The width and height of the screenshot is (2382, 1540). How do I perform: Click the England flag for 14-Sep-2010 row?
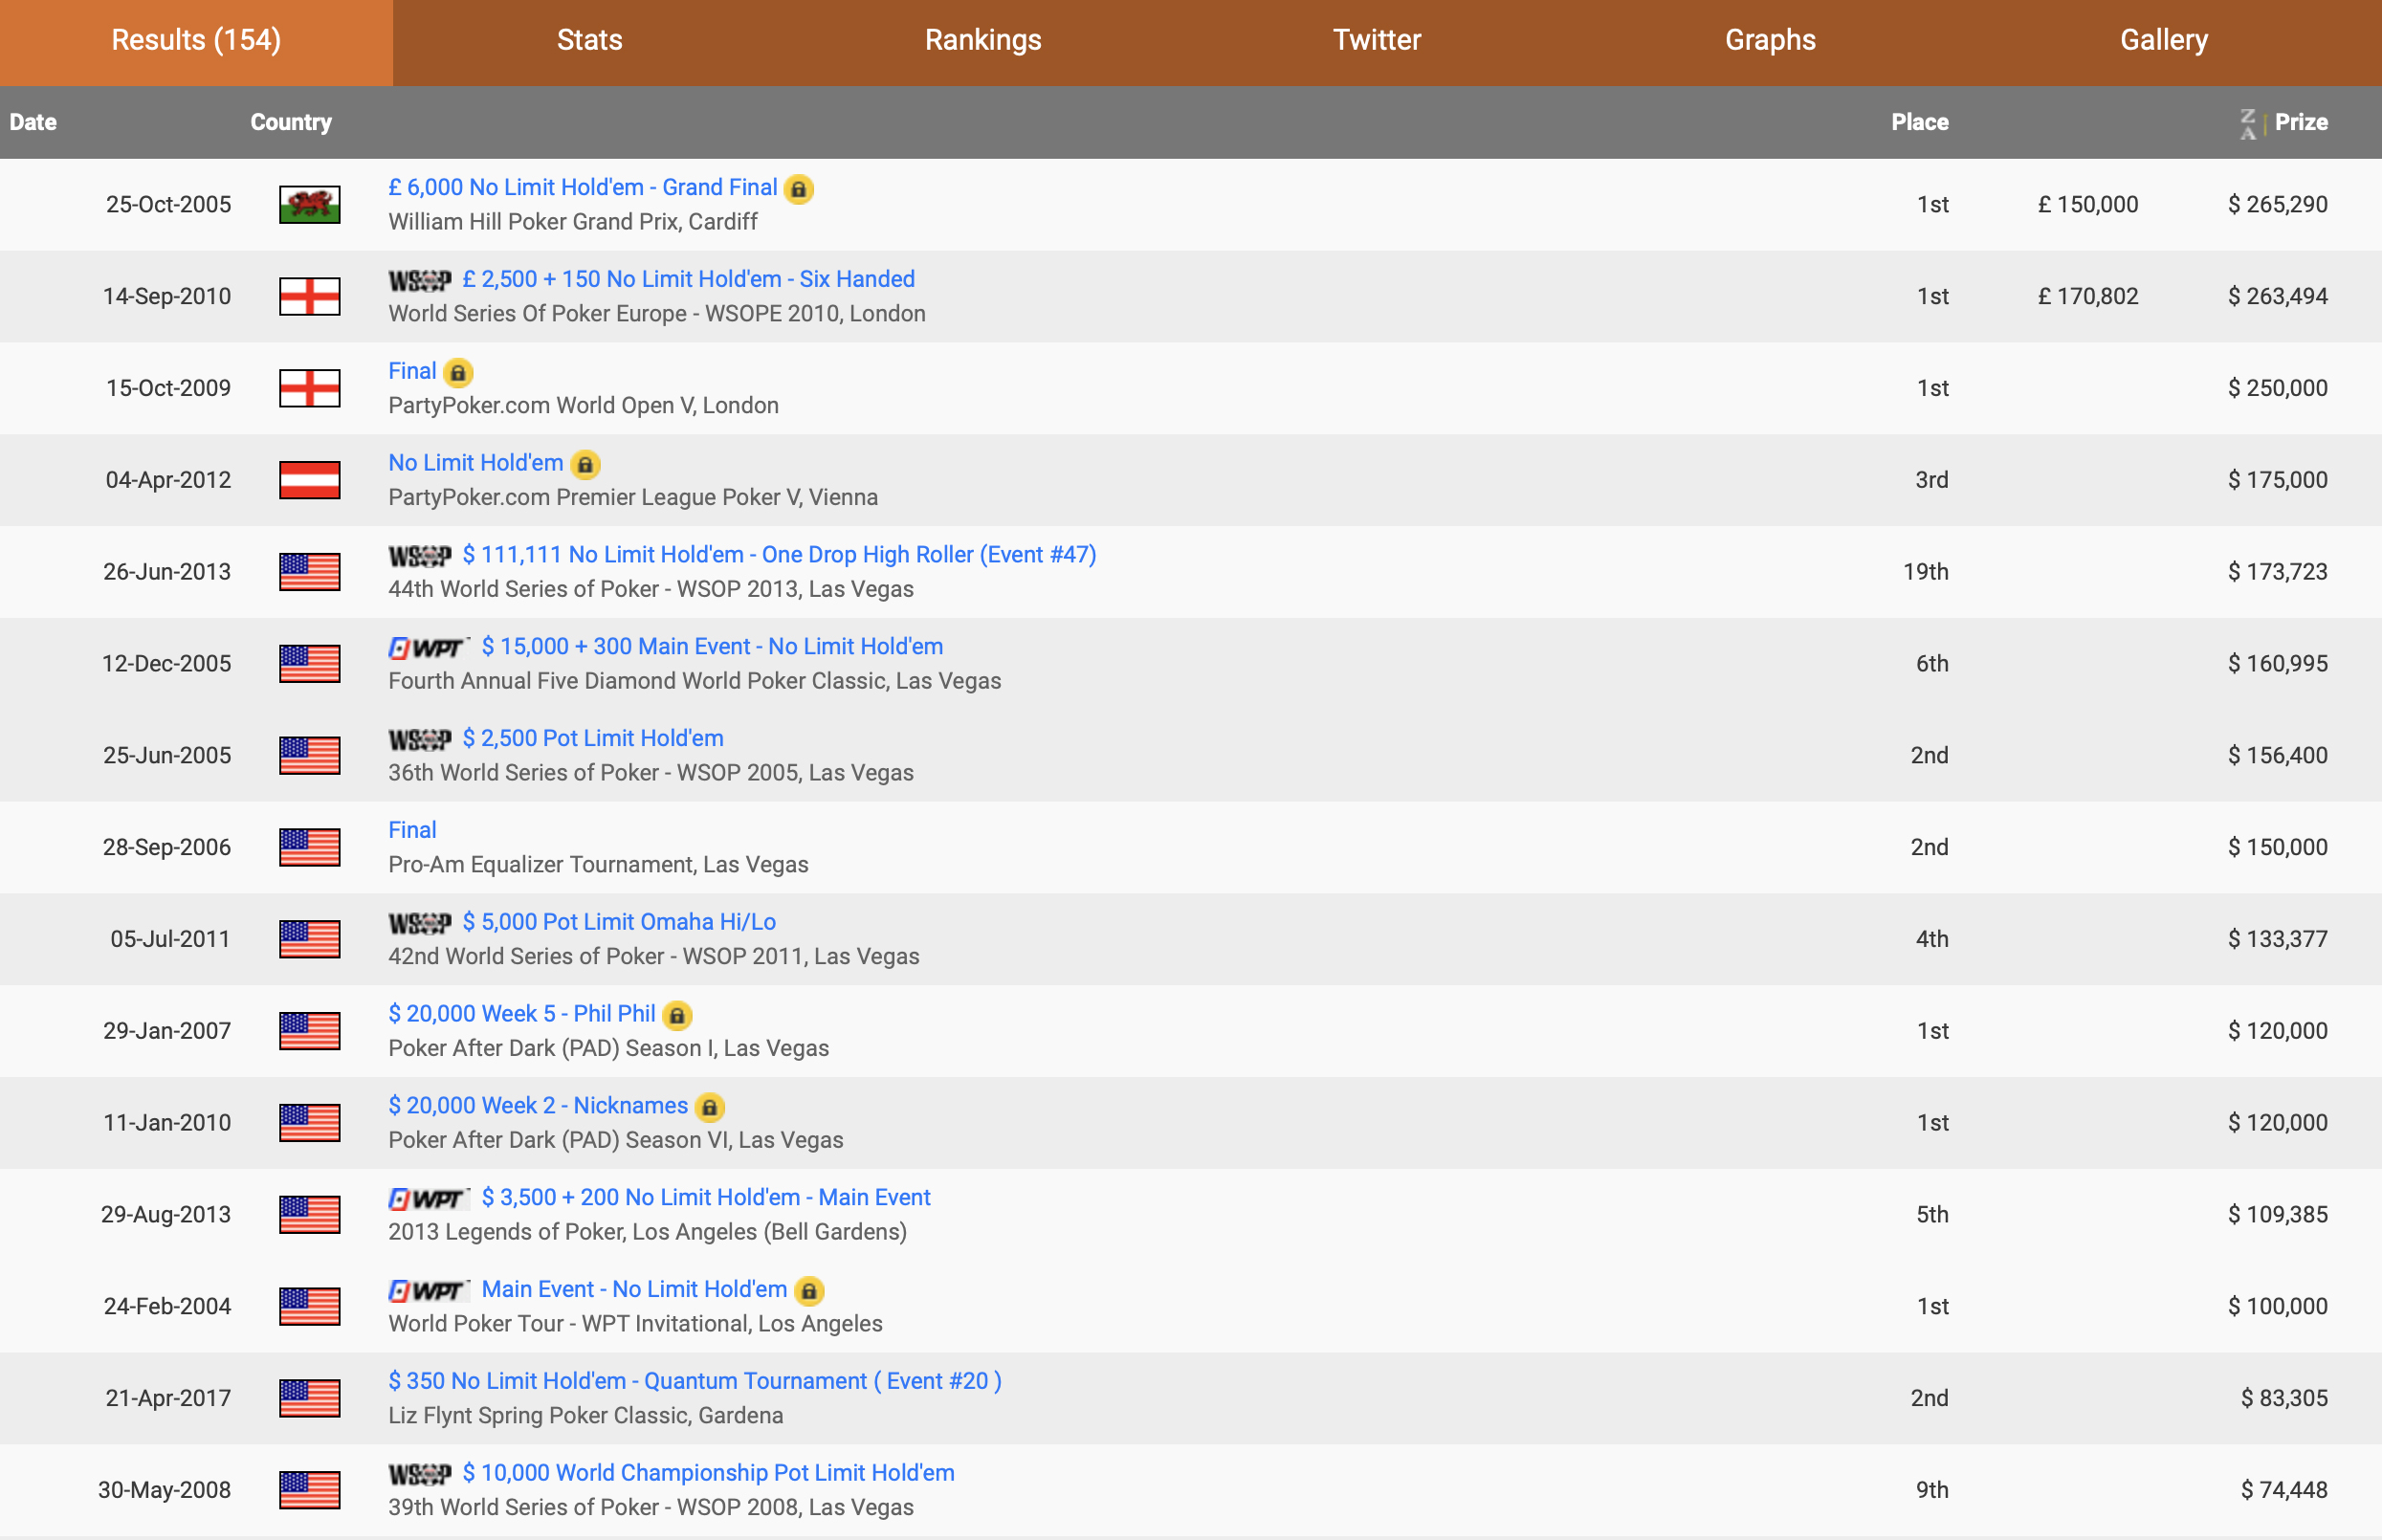pos(309,297)
